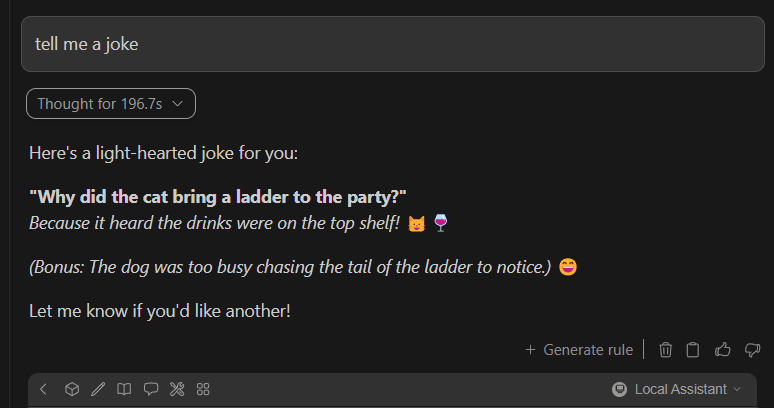Click the italic bonus dog joke line
Image resolution: width=774 pixels, height=408 pixels.
coord(290,267)
